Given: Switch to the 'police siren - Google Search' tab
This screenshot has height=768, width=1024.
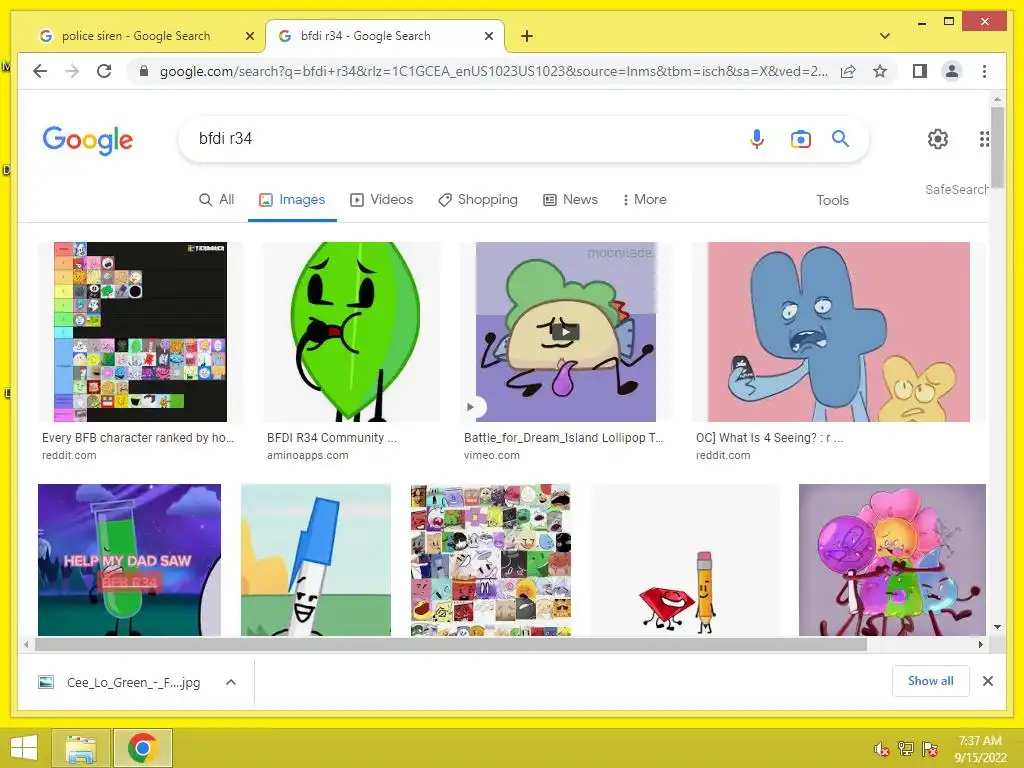Looking at the screenshot, I should coord(136,36).
